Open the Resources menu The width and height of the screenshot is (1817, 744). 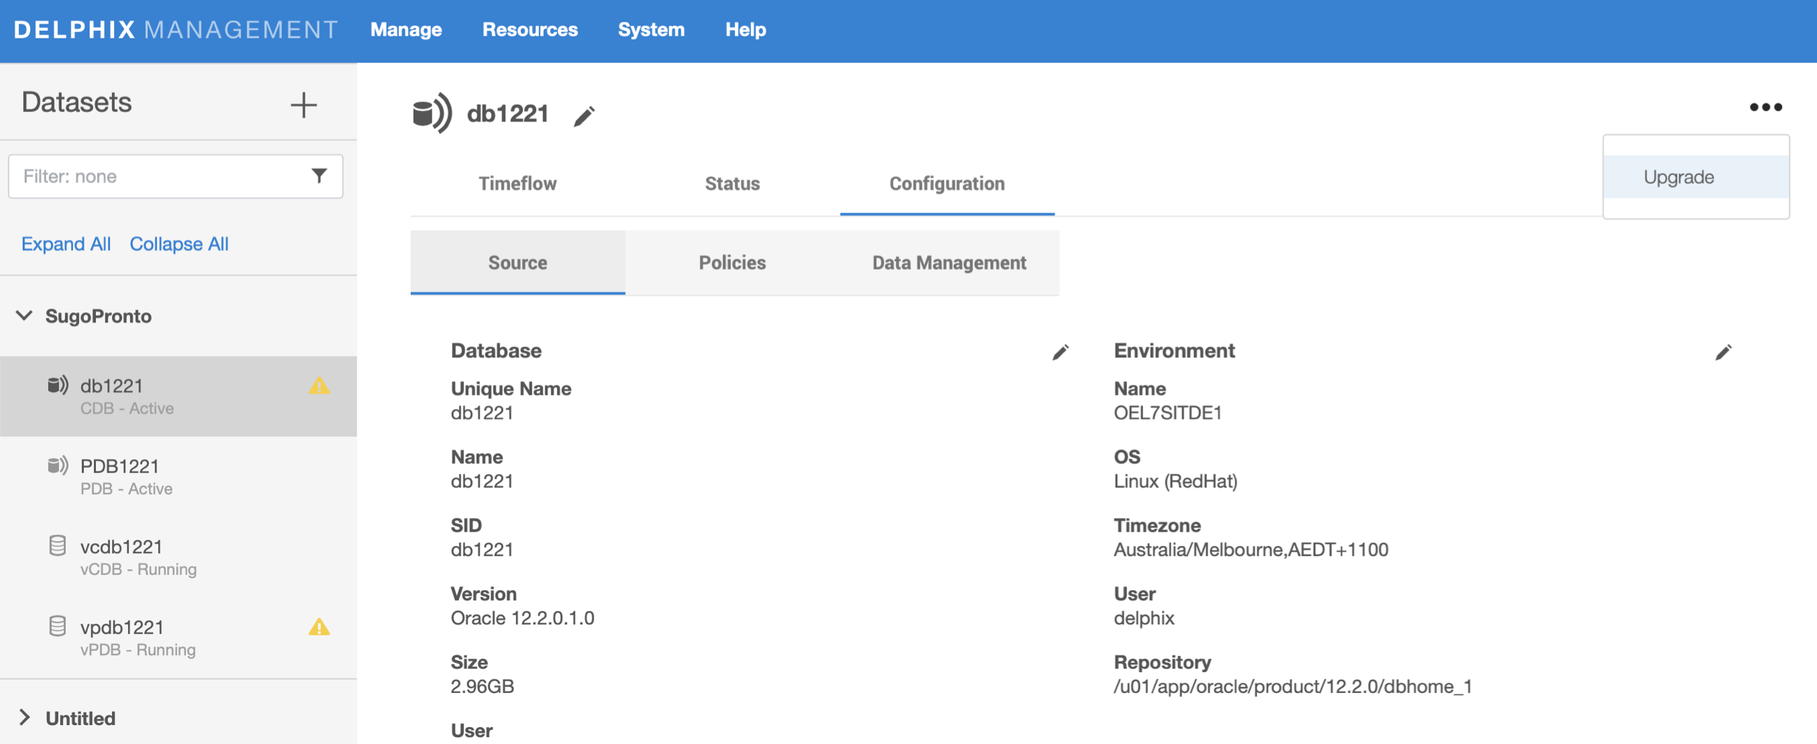(x=530, y=30)
